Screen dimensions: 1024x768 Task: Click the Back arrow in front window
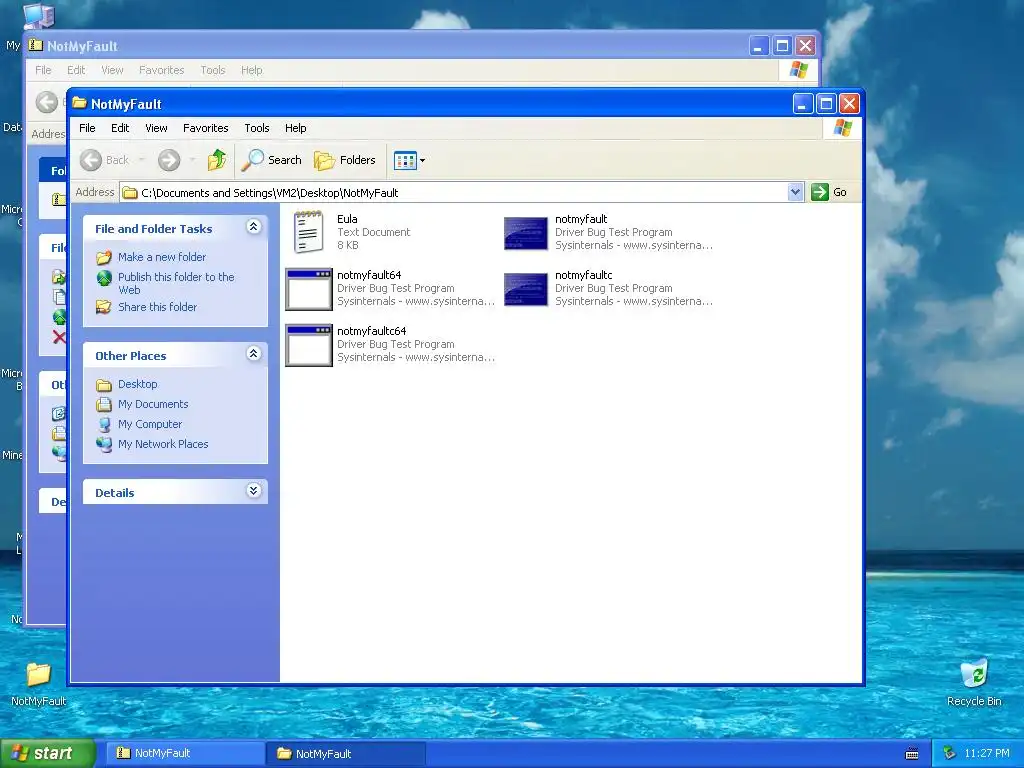91,160
